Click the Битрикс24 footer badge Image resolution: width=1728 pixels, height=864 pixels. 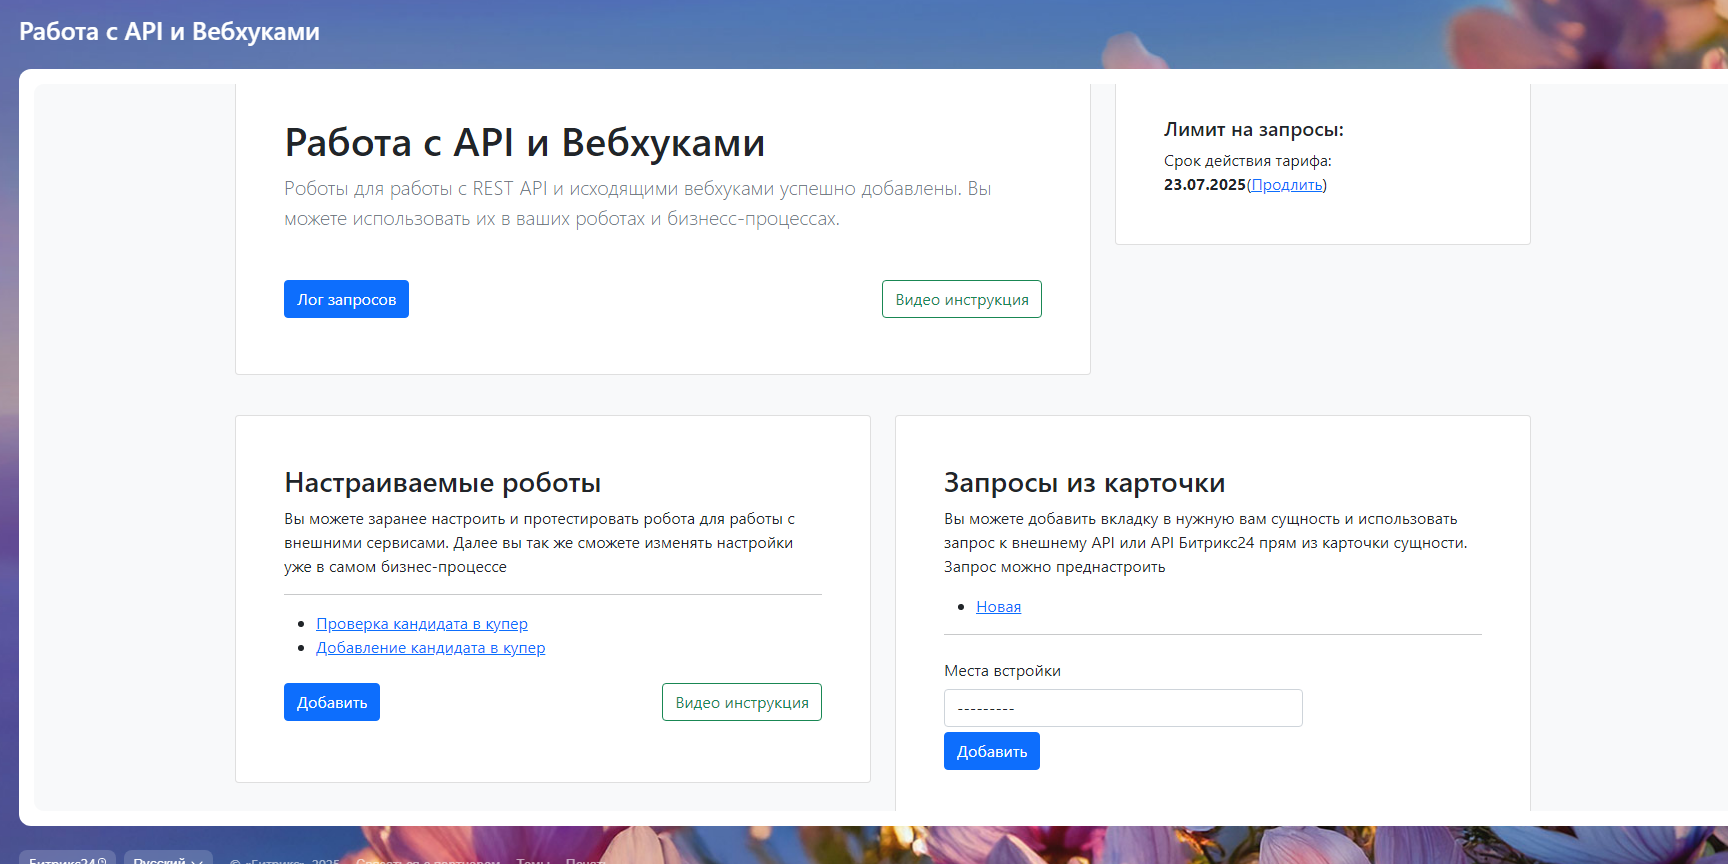(x=67, y=859)
